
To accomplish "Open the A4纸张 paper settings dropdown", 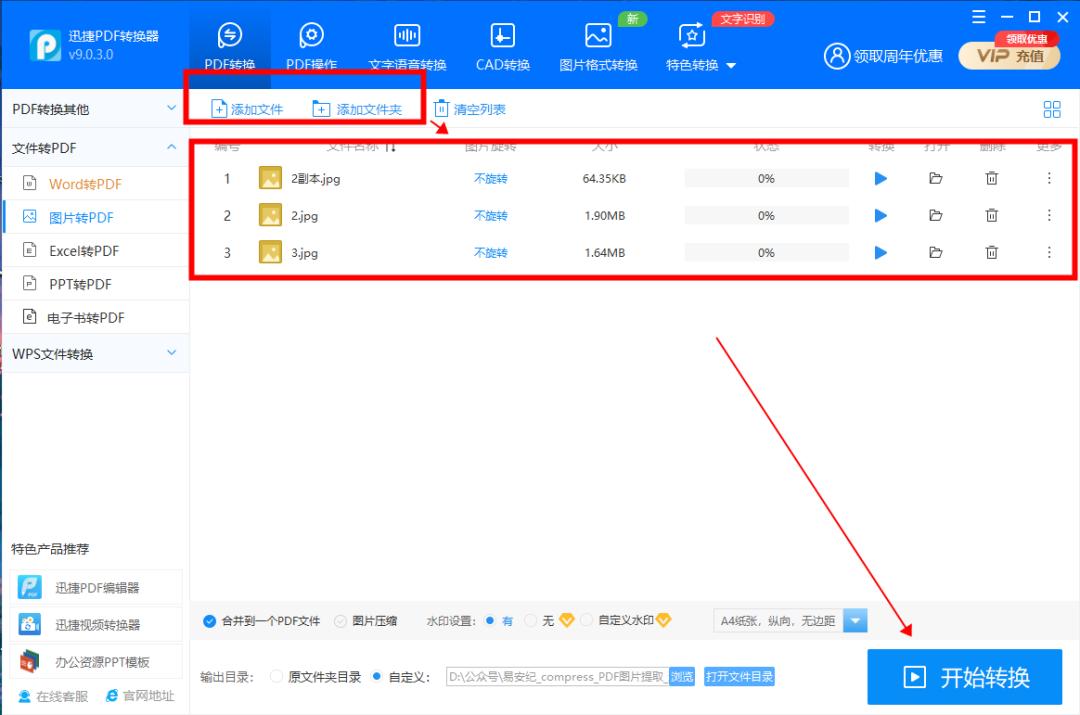I will (x=855, y=620).
